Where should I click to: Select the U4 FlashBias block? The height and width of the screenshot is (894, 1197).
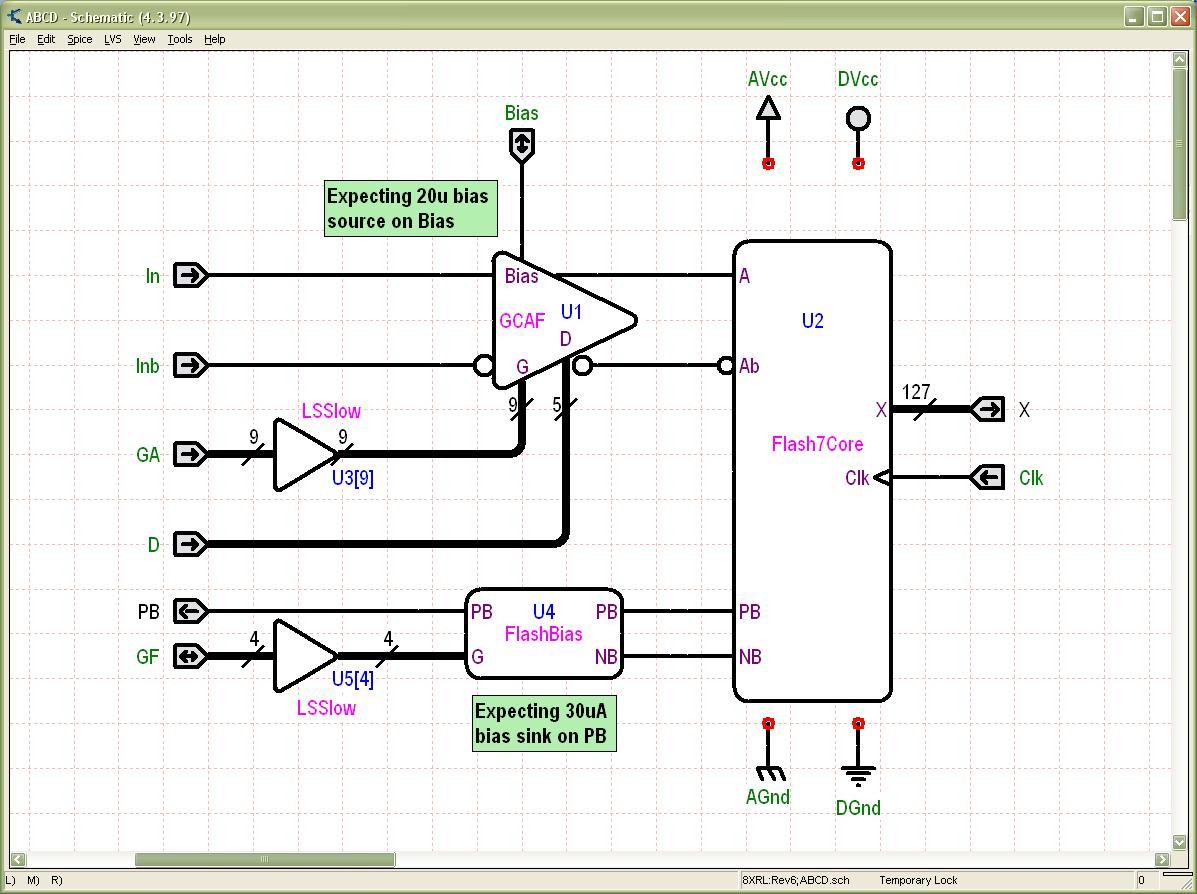click(543, 633)
